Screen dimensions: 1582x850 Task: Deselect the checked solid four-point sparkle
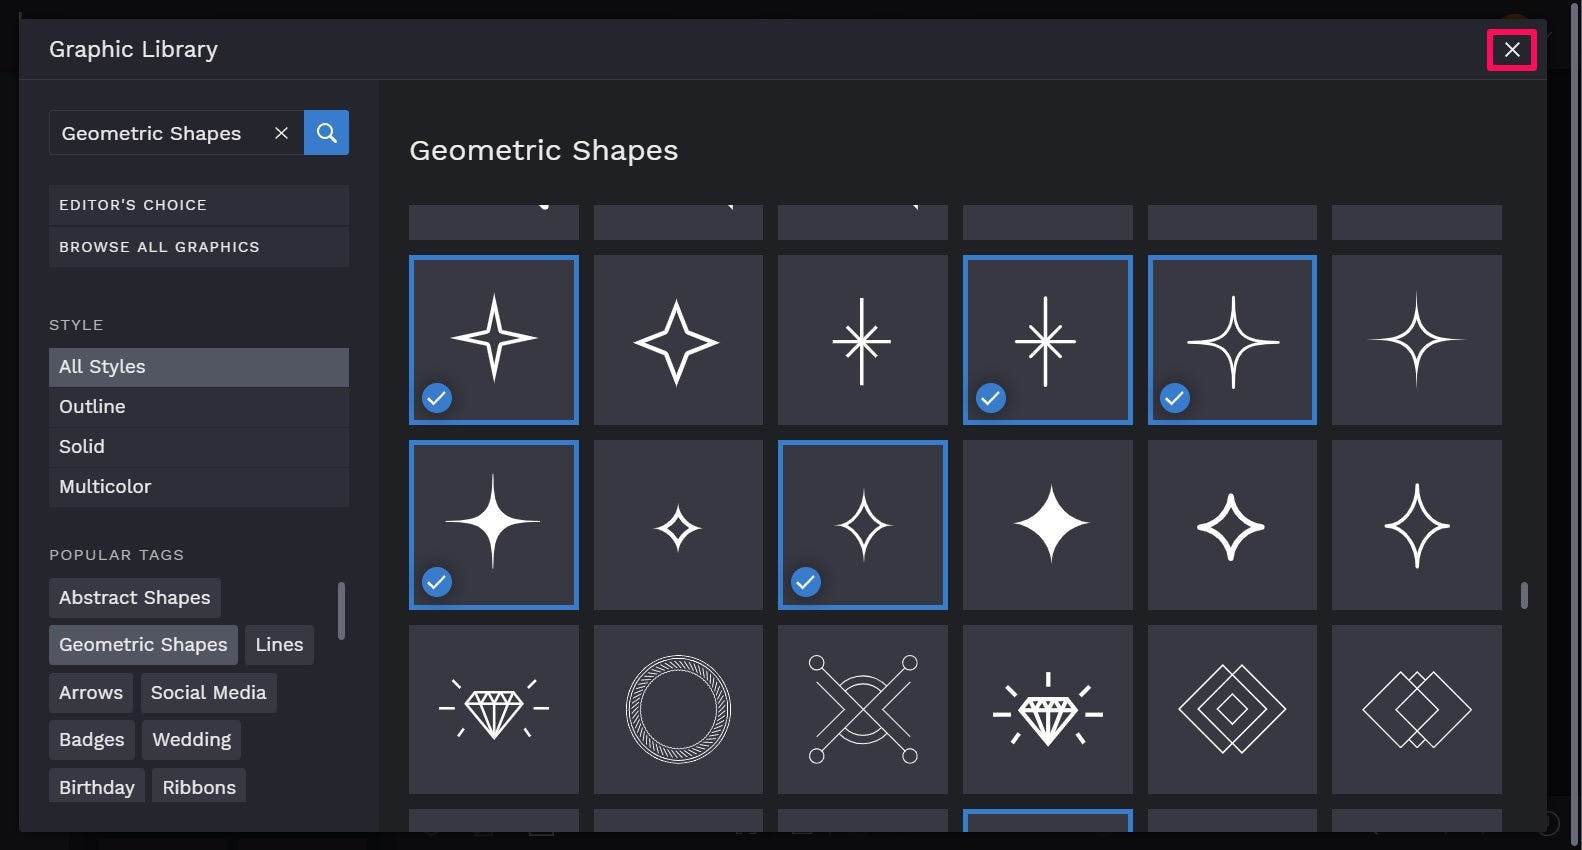pos(494,525)
